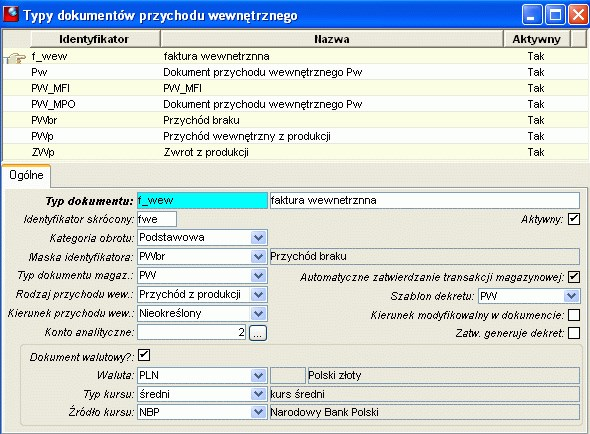Viewport: 590px width, 434px height.
Task: Check the Zatw. generuje dekret box
Action: coord(573,333)
